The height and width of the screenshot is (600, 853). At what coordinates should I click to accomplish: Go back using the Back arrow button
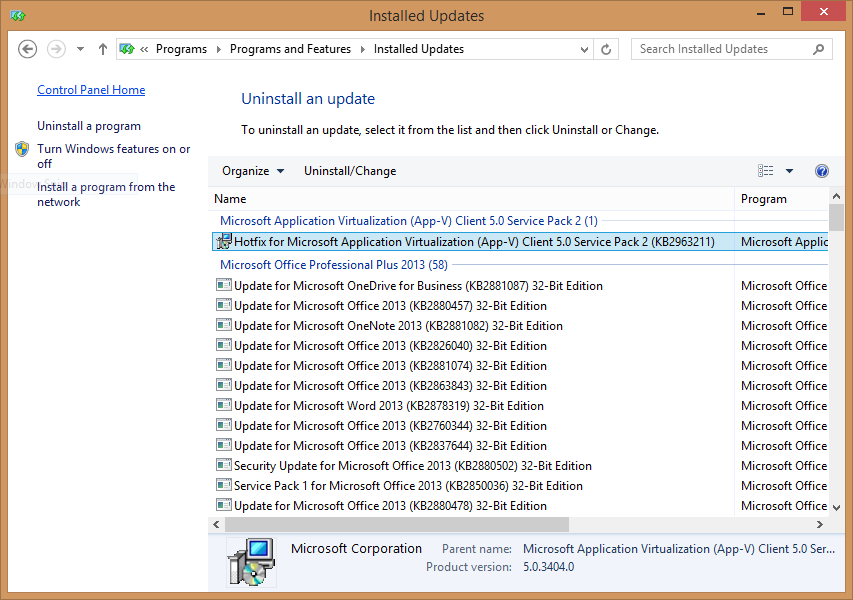(28, 49)
